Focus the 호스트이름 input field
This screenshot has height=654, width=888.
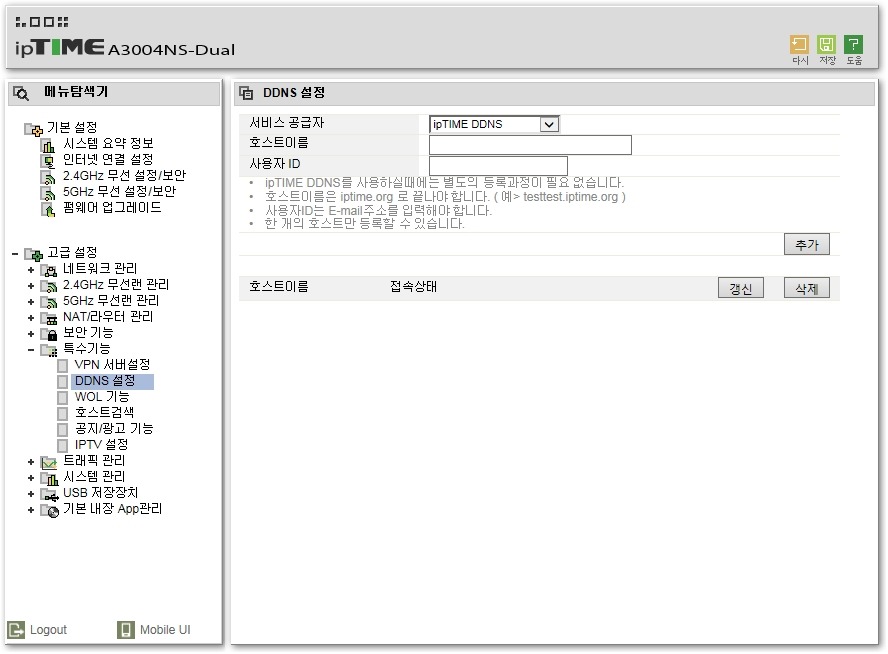[530, 145]
